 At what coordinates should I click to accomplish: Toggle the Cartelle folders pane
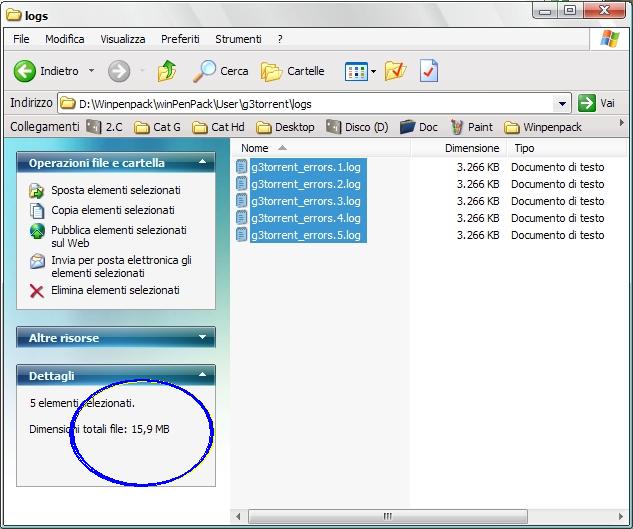293,71
